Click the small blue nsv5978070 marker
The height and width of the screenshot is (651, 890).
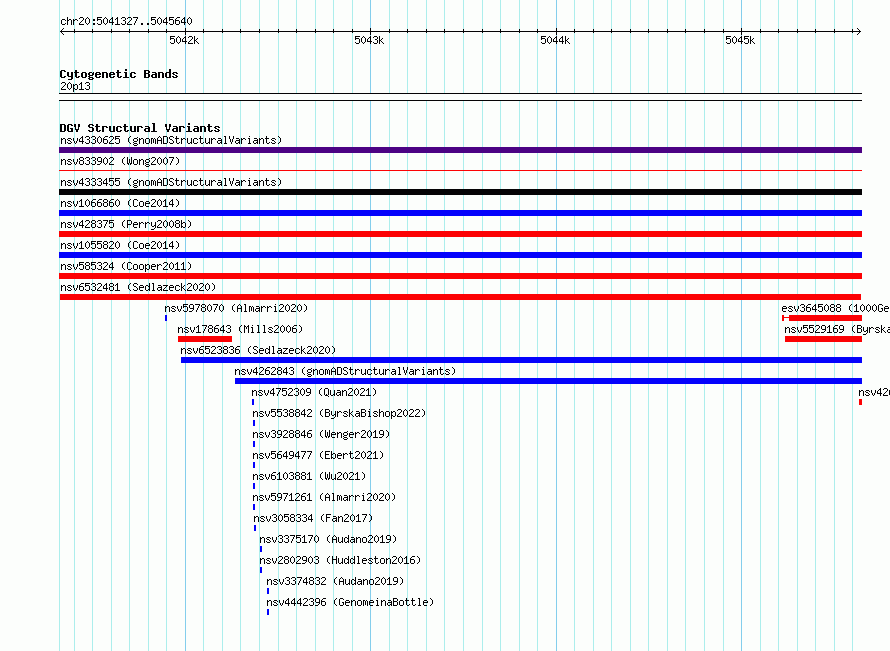pyautogui.click(x=166, y=318)
